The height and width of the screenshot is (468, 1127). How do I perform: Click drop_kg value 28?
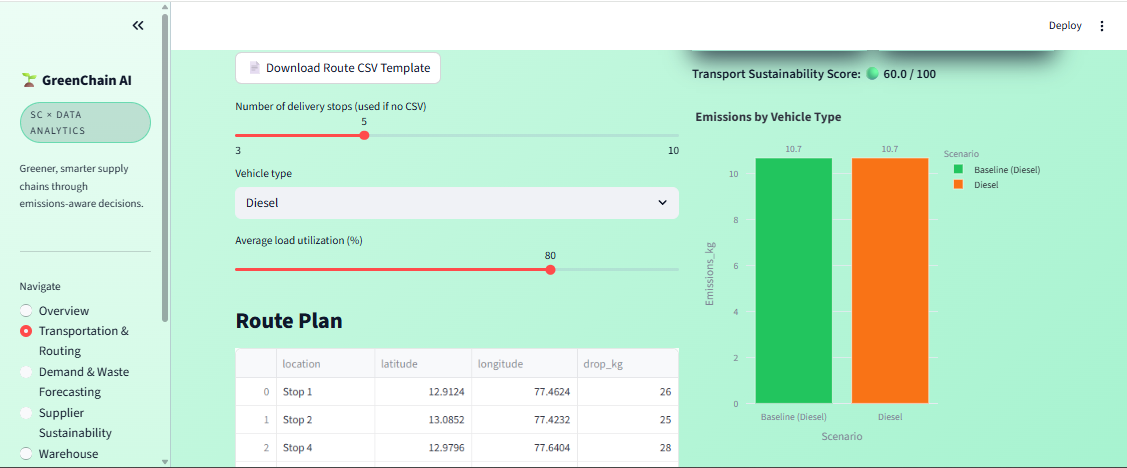tap(627, 448)
